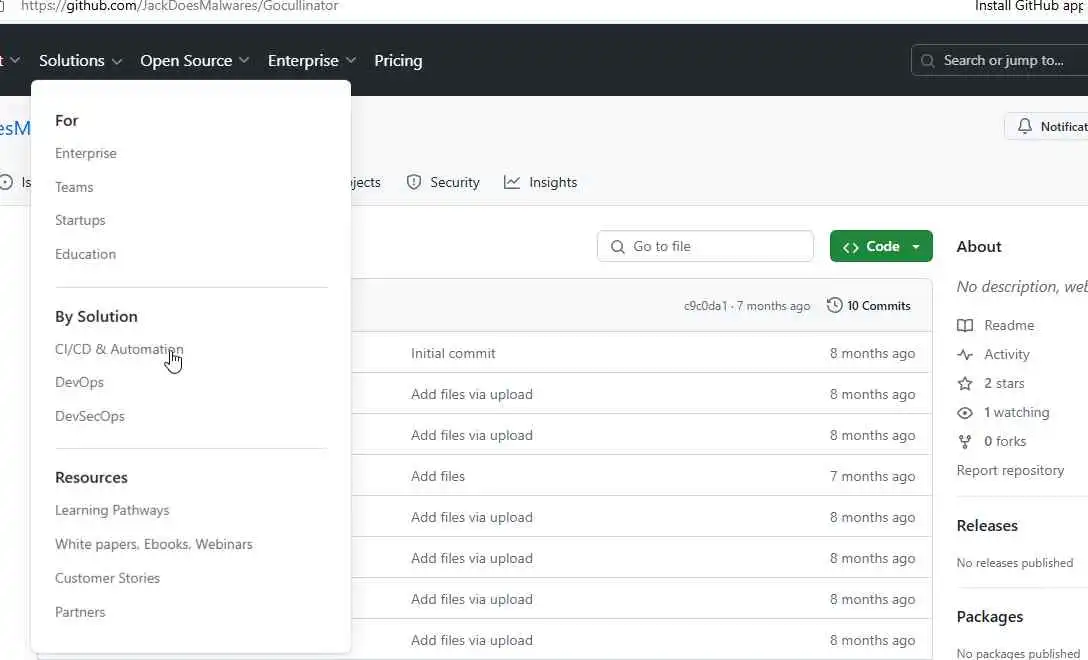
Task: Click 7 months ago on Add files row
Action: coord(873,476)
